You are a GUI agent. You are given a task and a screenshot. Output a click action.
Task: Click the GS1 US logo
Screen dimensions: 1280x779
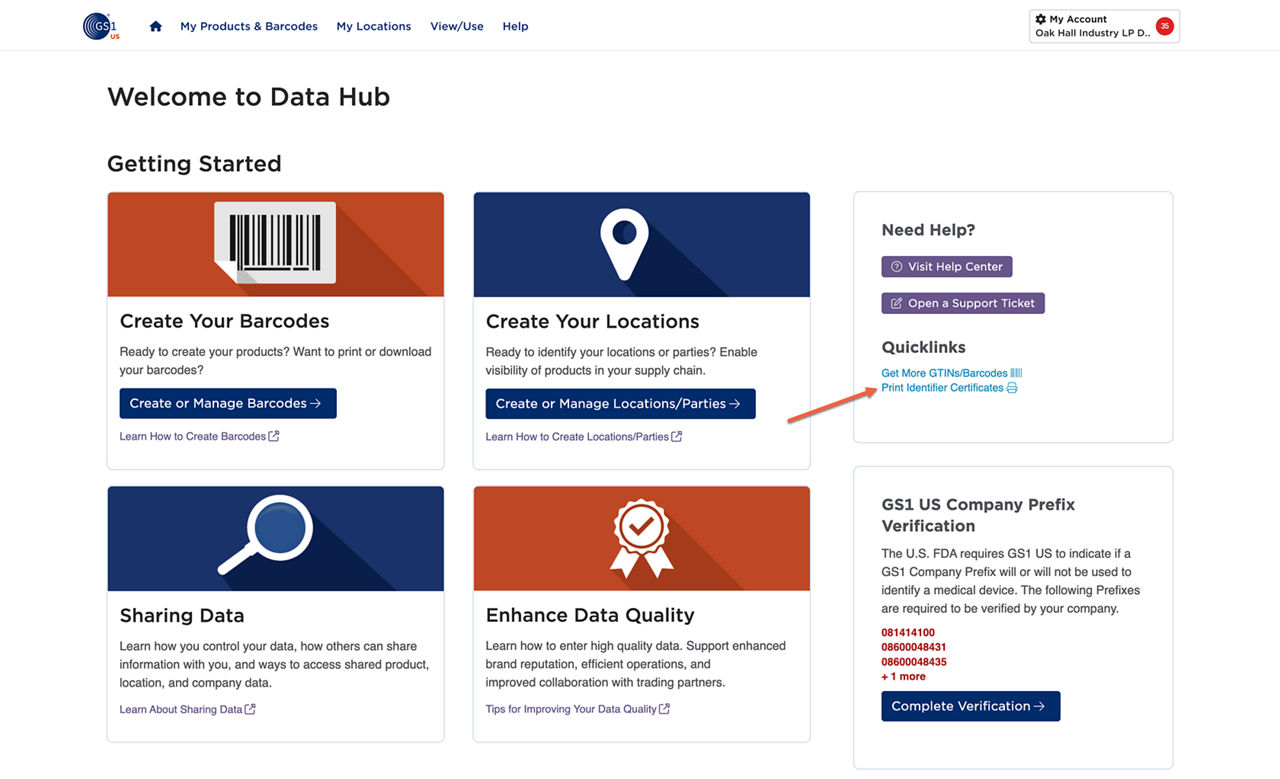click(101, 26)
